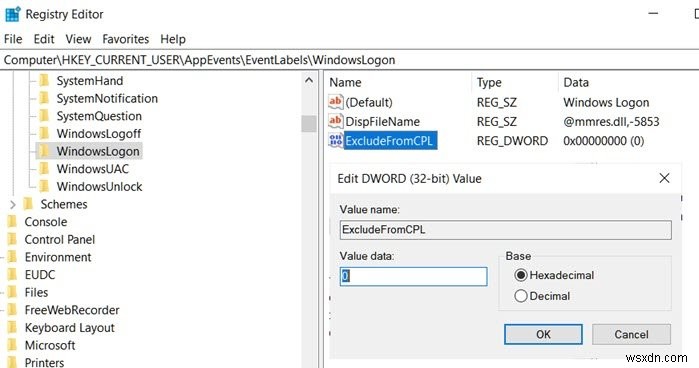Select the DispFileName value name
Image resolution: width=699 pixels, height=368 pixels.
coord(382,122)
